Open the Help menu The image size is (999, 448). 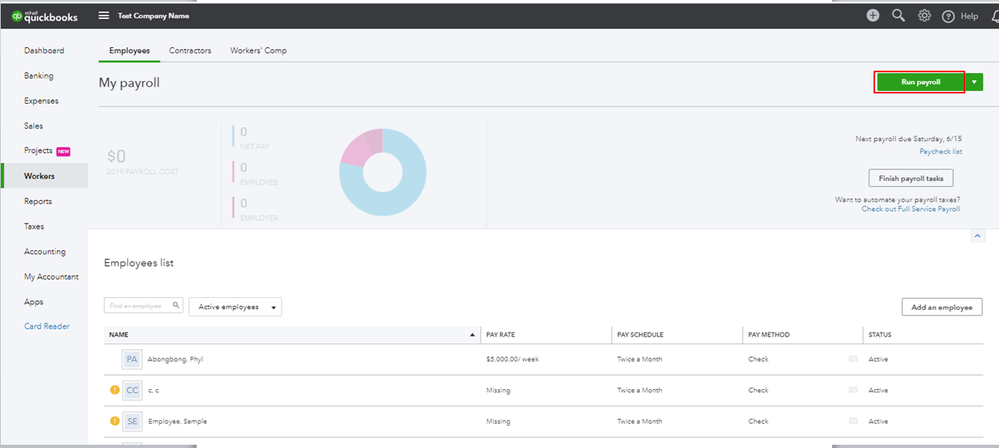click(959, 17)
